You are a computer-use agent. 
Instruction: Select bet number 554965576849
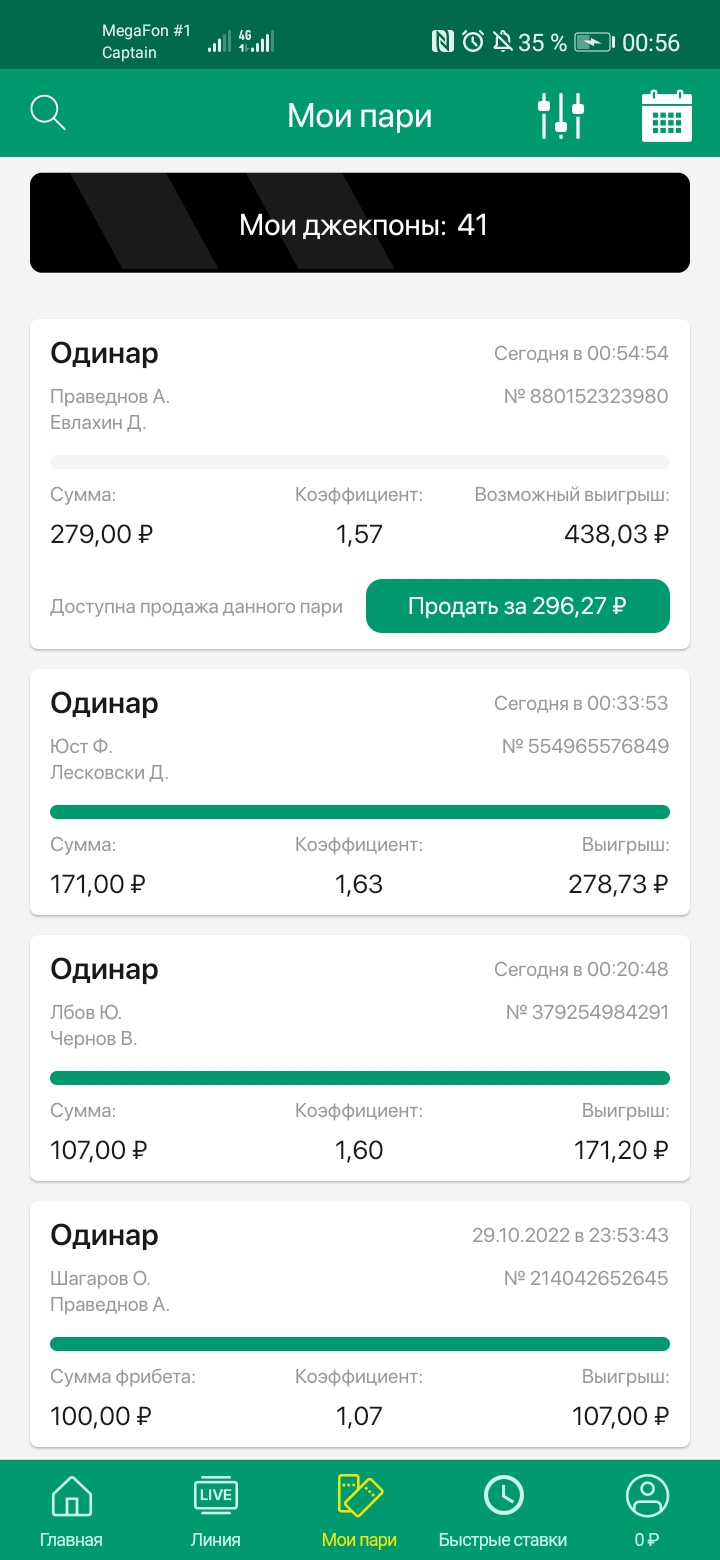tap(586, 746)
